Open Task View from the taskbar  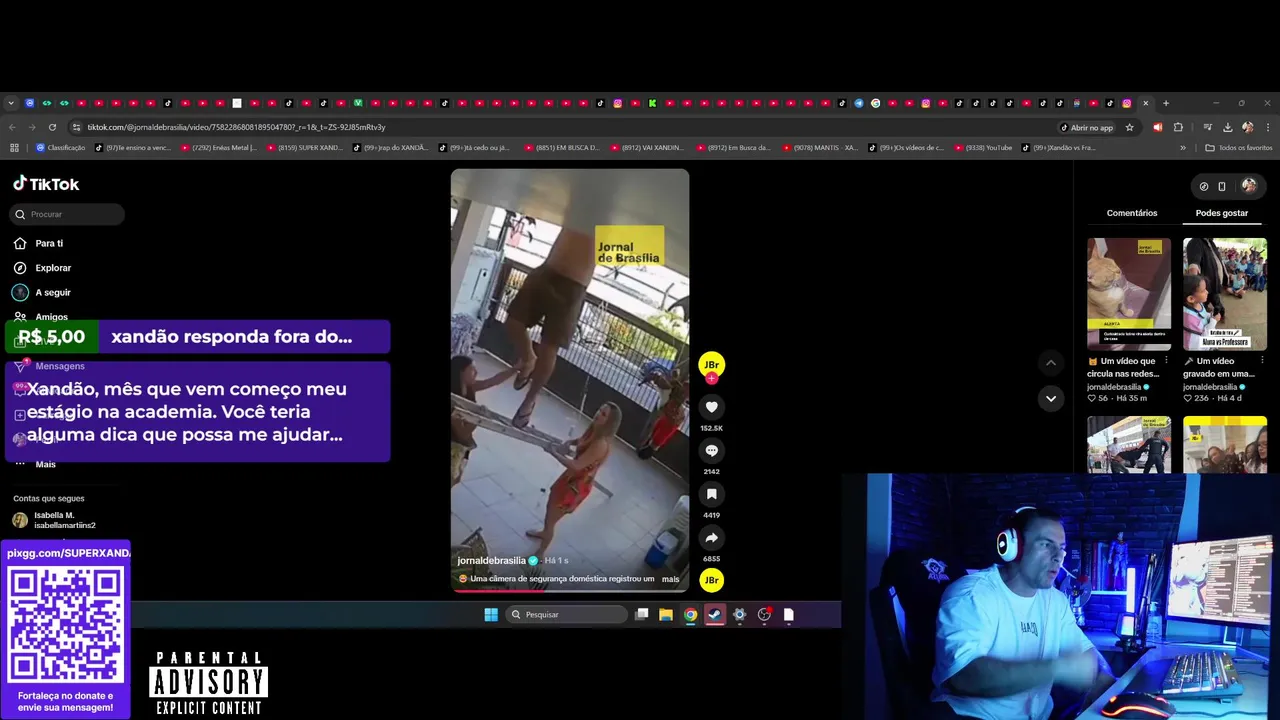pos(641,615)
